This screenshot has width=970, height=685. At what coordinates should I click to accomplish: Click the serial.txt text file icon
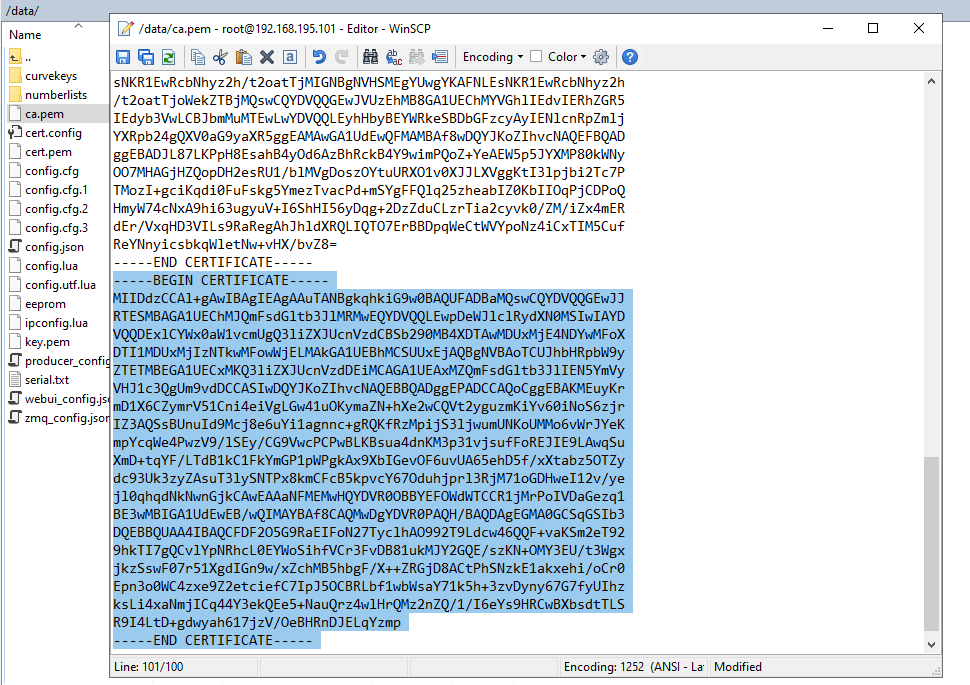[x=15, y=380]
